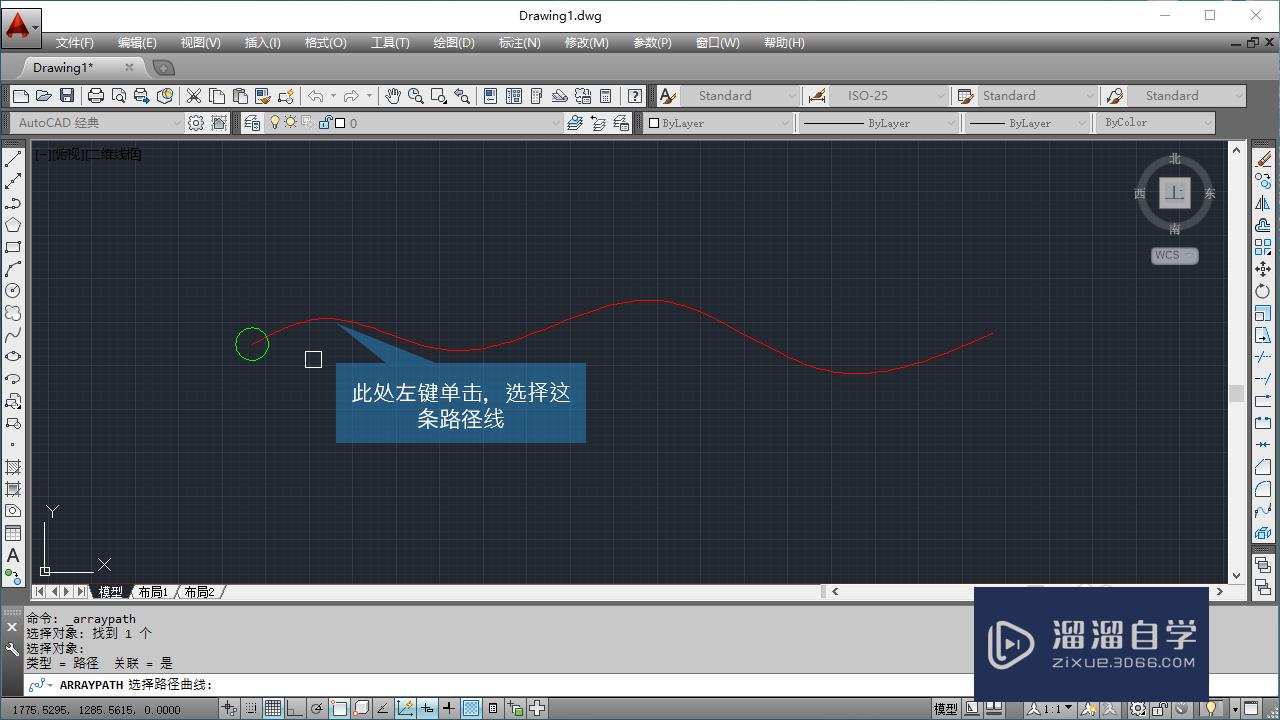The width and height of the screenshot is (1280, 720).
Task: Click the Redo arrow
Action: coord(351,96)
